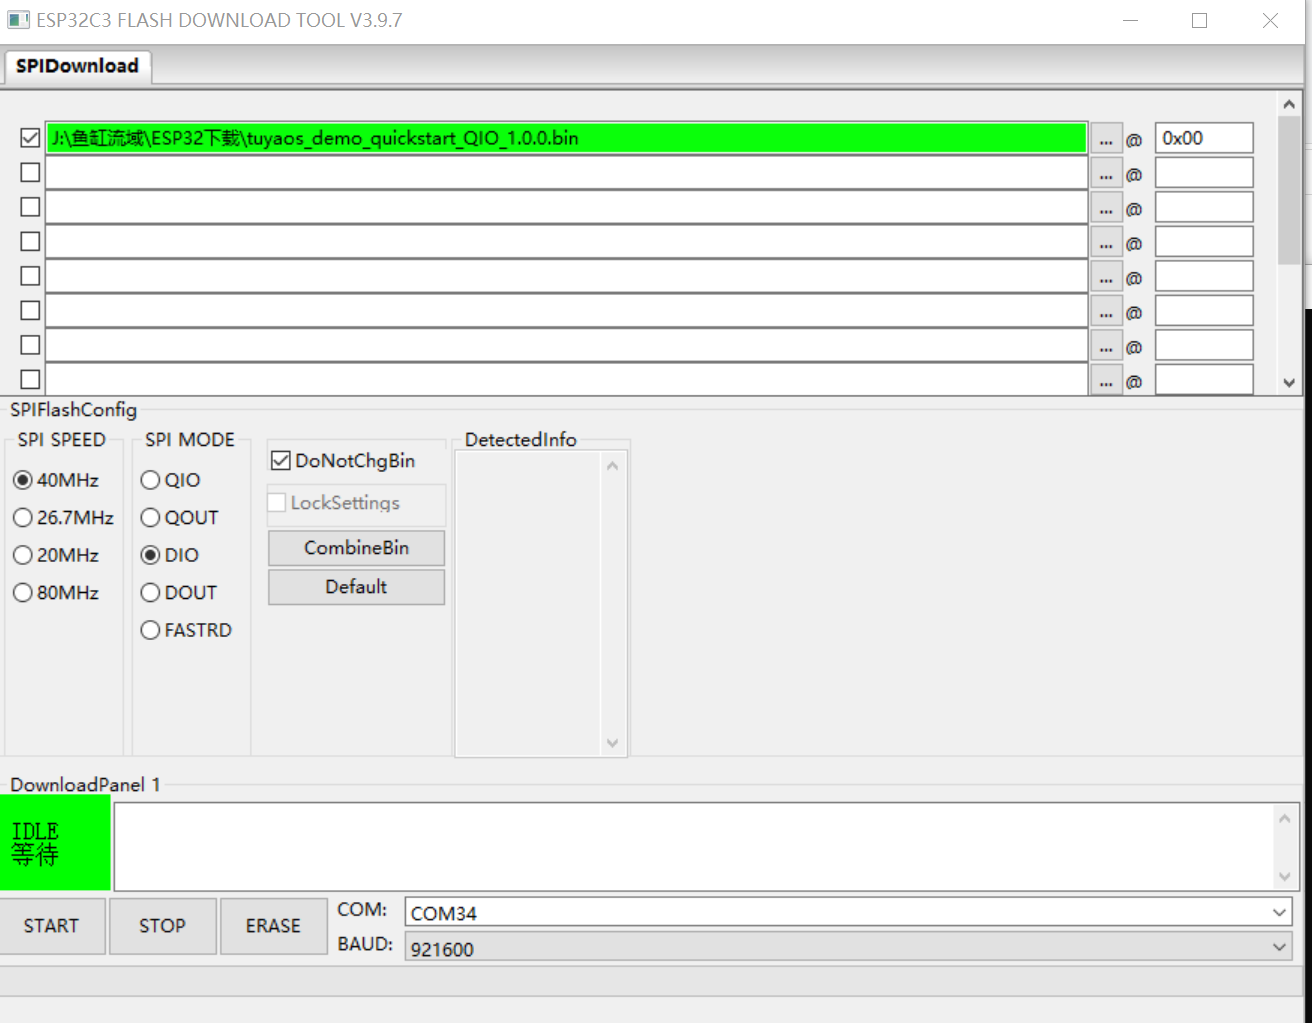Click the DetectedInfo scroll down arrow
The height and width of the screenshot is (1023, 1312).
click(612, 743)
